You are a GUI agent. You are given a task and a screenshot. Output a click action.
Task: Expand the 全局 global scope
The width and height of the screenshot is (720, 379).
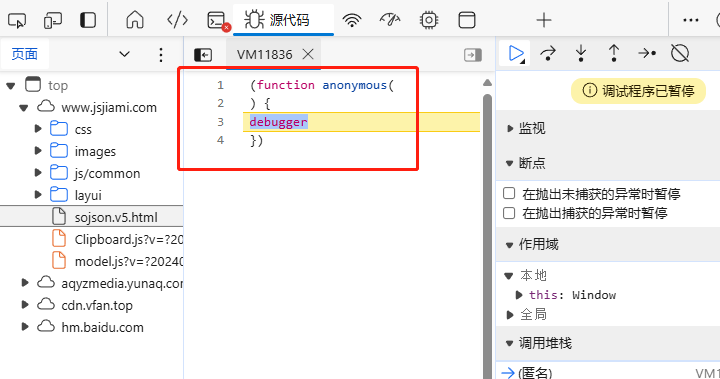[x=510, y=315]
